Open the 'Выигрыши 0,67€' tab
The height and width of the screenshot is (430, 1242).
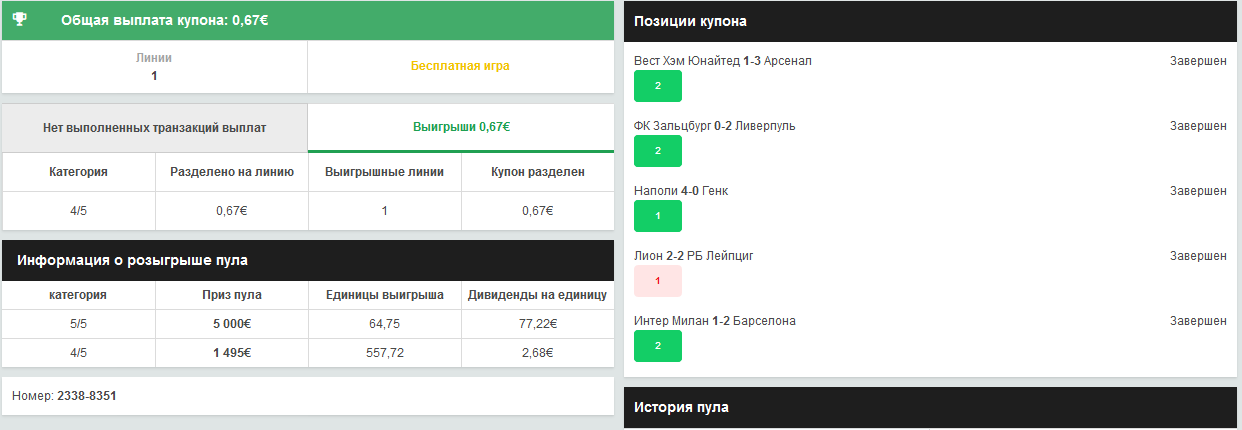[x=461, y=128]
